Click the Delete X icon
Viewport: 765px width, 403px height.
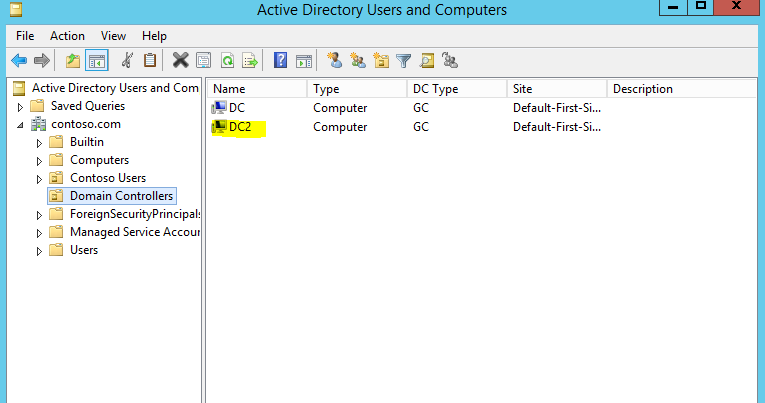tap(181, 60)
